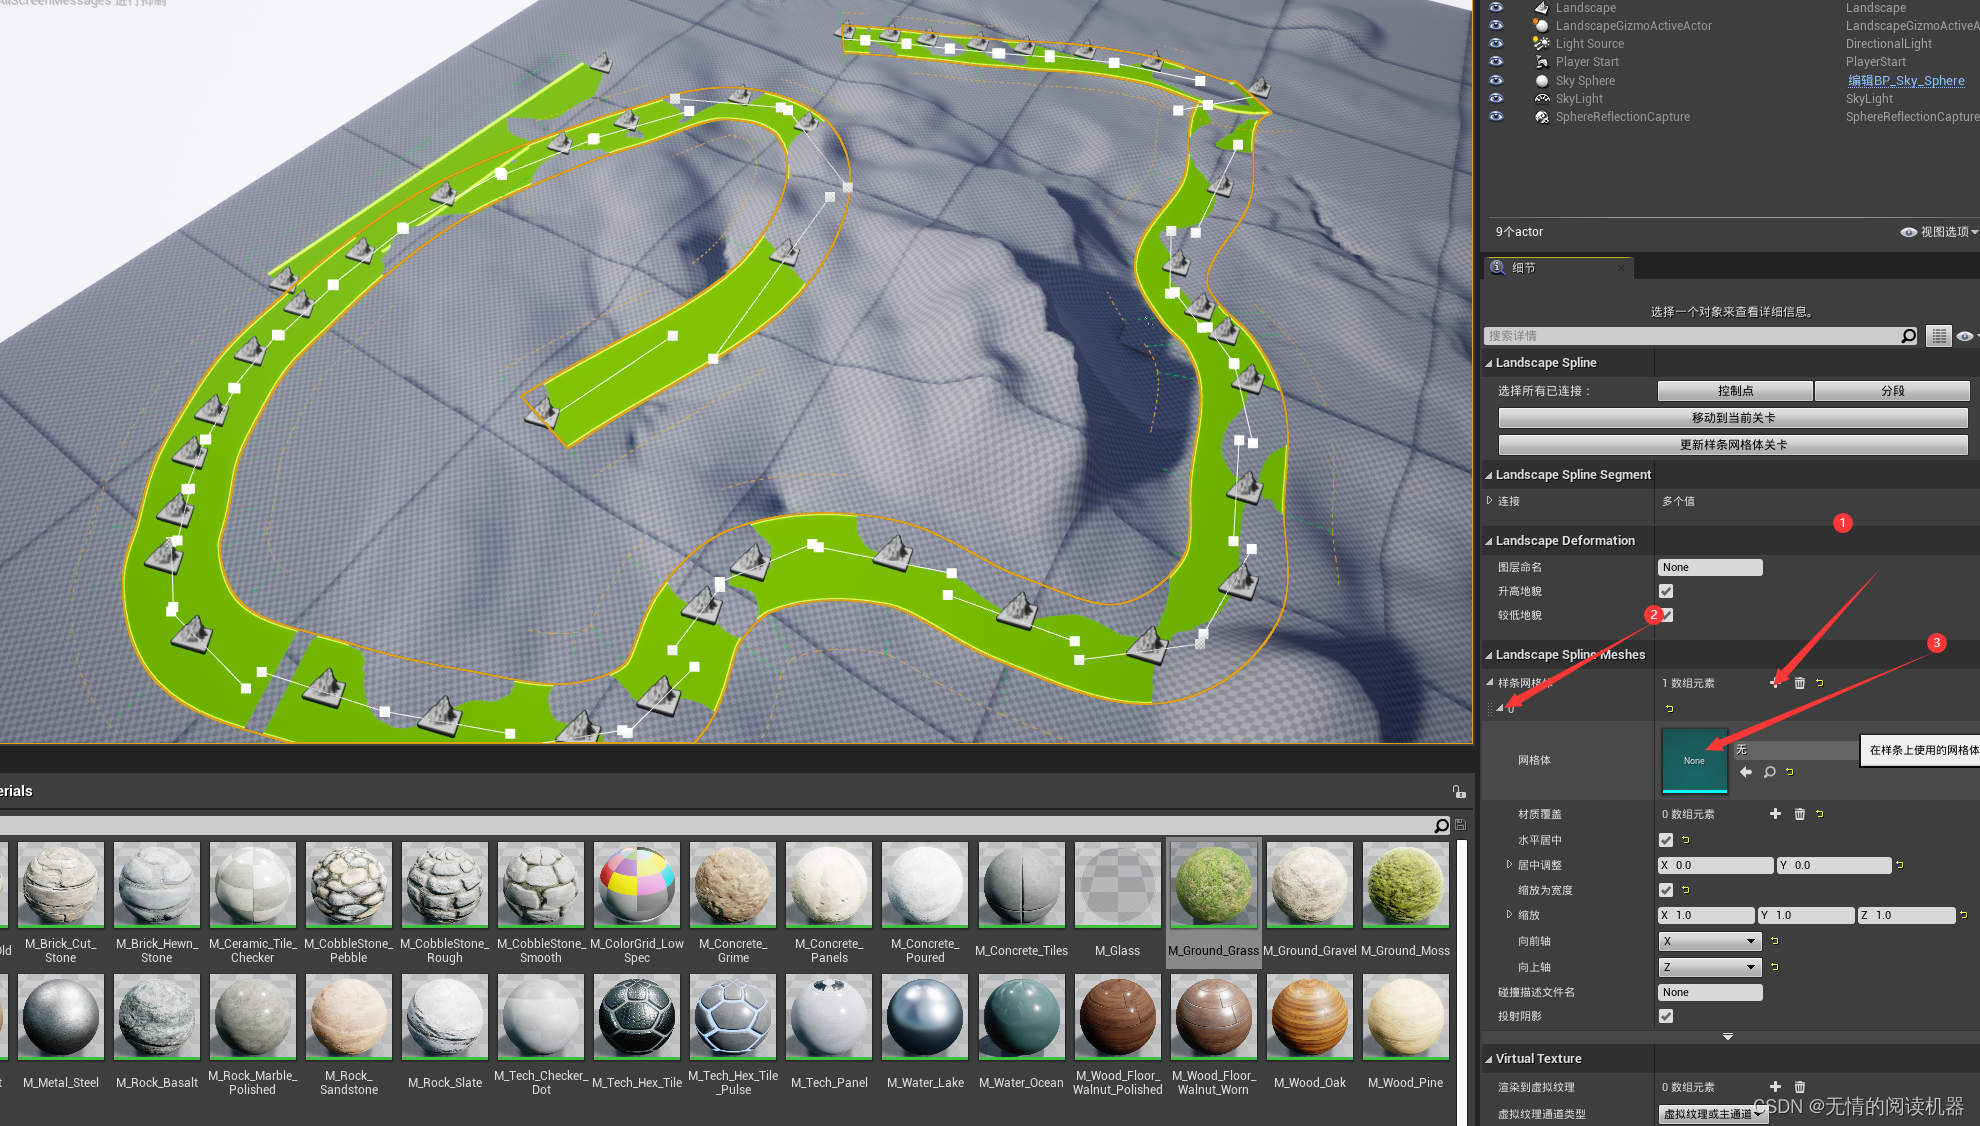Image resolution: width=1980 pixels, height=1126 pixels.
Task: Open the 向前轴 X dropdown
Action: pyautogui.click(x=1709, y=941)
